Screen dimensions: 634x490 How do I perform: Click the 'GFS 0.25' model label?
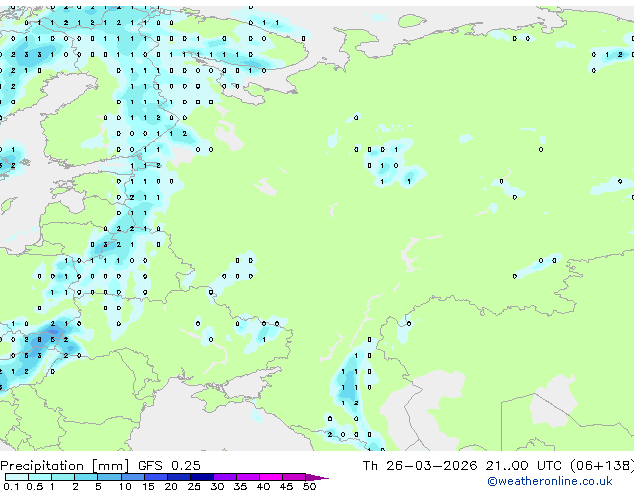coord(169,466)
